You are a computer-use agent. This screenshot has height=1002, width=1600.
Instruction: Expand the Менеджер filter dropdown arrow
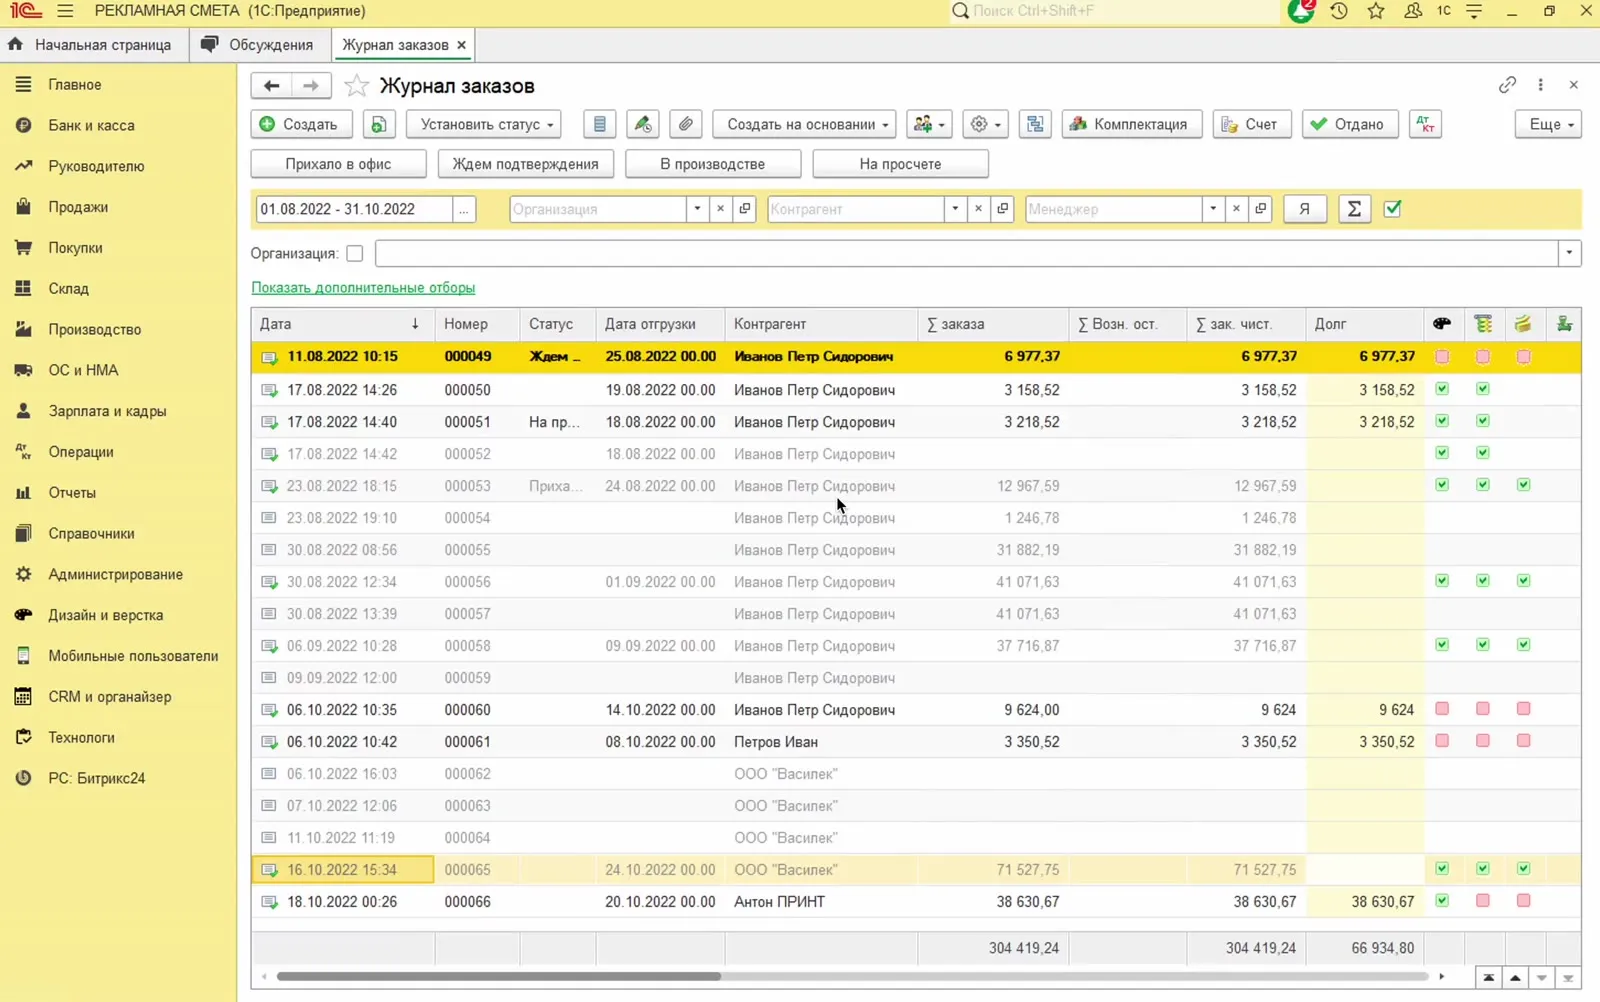(x=1213, y=209)
